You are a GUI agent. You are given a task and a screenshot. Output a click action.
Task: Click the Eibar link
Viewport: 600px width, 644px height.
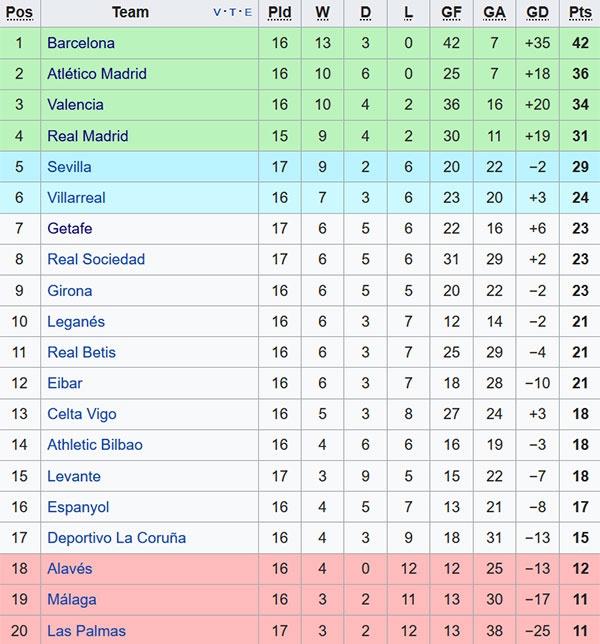(65, 383)
